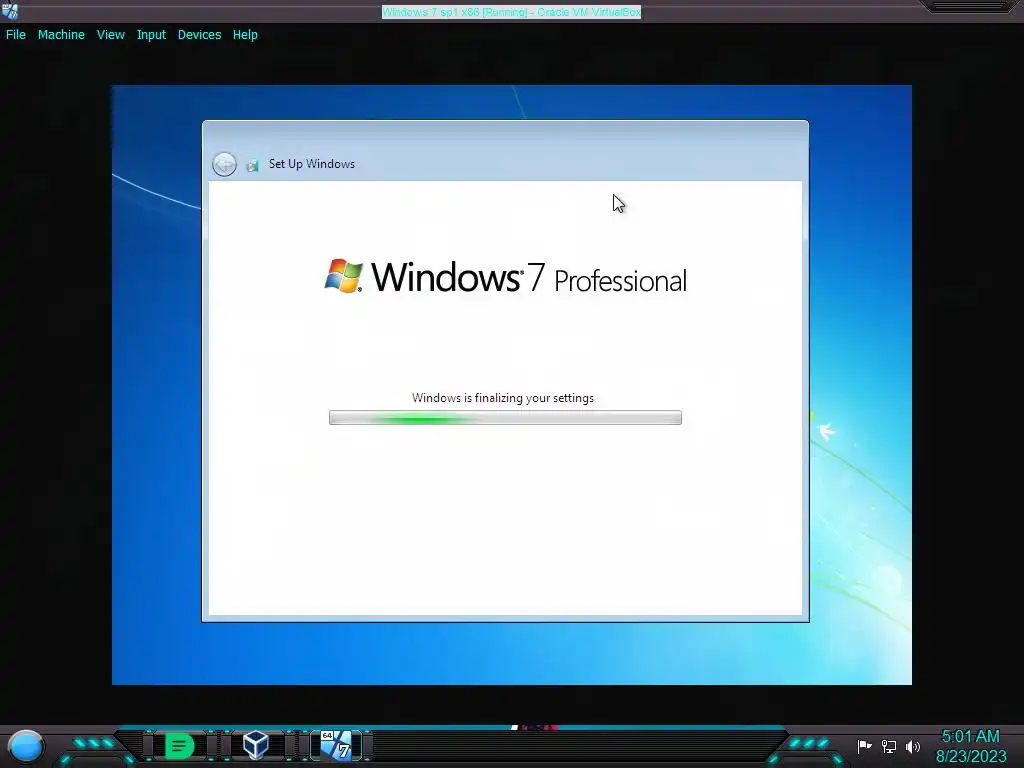Open the Input menu
This screenshot has height=768, width=1024.
(x=151, y=35)
